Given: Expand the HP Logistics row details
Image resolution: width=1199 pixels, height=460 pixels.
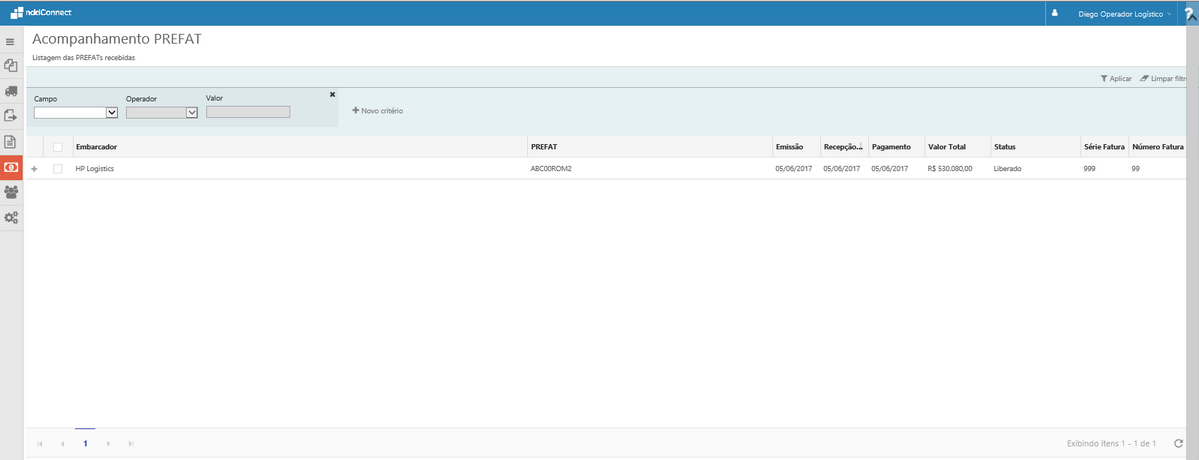Looking at the screenshot, I should coord(35,169).
